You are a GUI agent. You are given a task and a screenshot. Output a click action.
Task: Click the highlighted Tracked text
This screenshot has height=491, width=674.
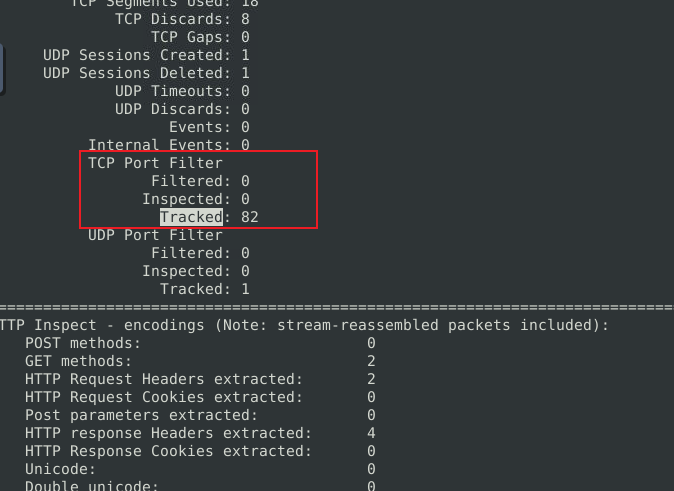click(x=191, y=217)
